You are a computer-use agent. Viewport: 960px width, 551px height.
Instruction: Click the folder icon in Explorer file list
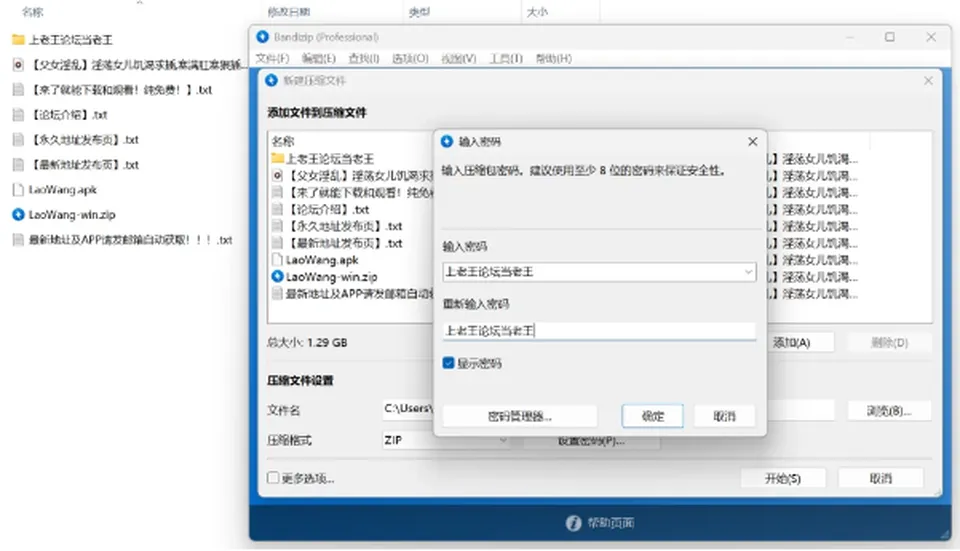click(18, 40)
